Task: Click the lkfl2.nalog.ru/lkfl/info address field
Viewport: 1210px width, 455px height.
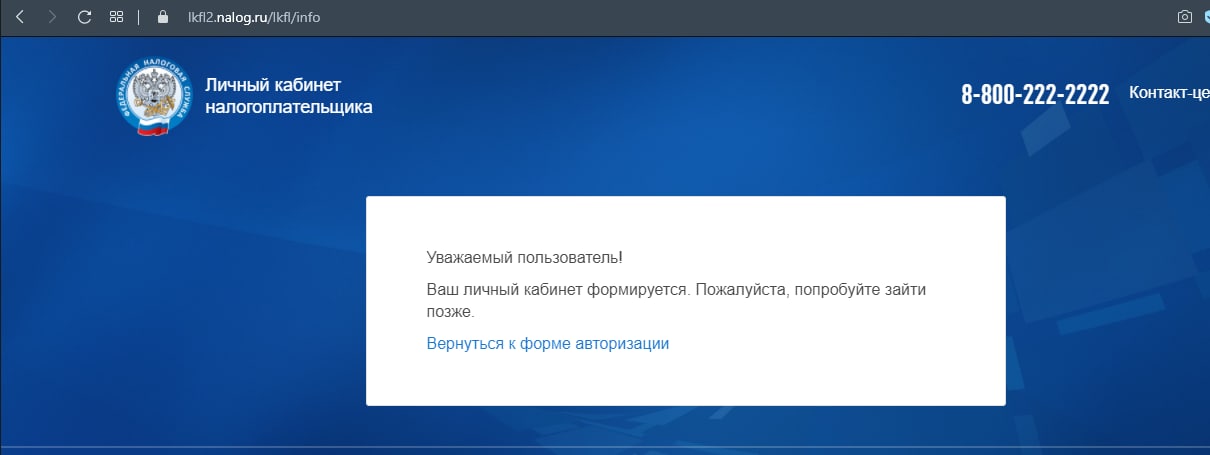Action: (x=254, y=18)
